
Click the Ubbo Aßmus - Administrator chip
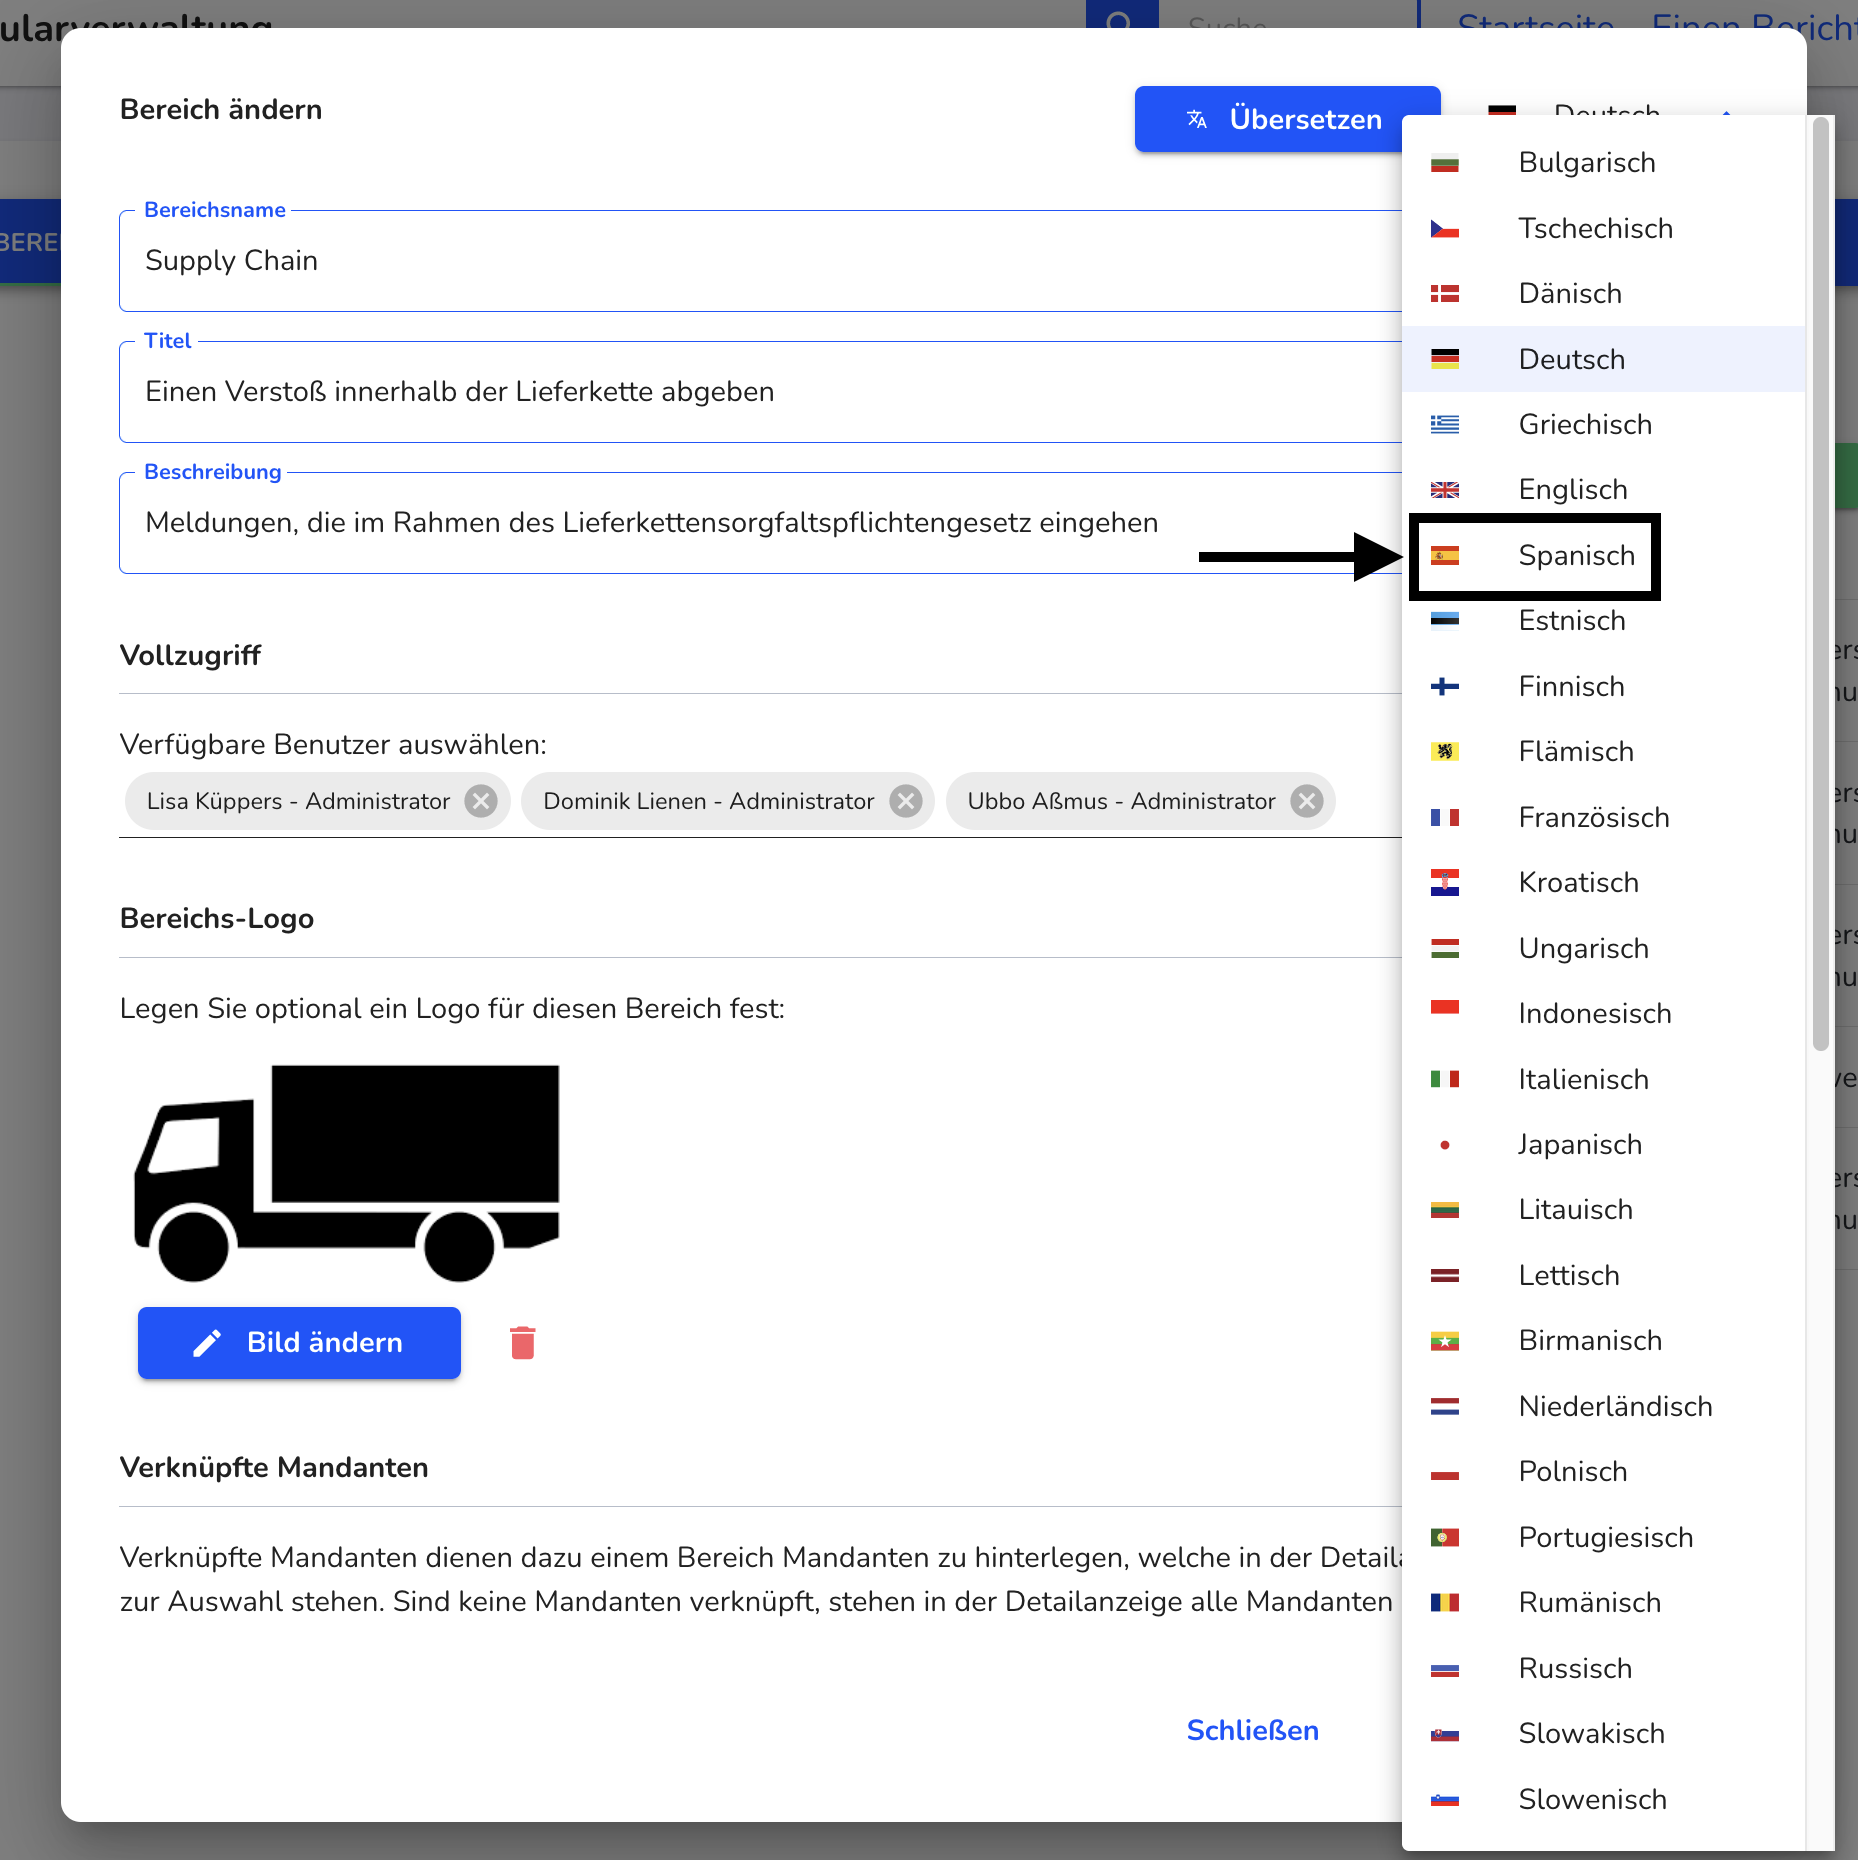click(x=1140, y=801)
